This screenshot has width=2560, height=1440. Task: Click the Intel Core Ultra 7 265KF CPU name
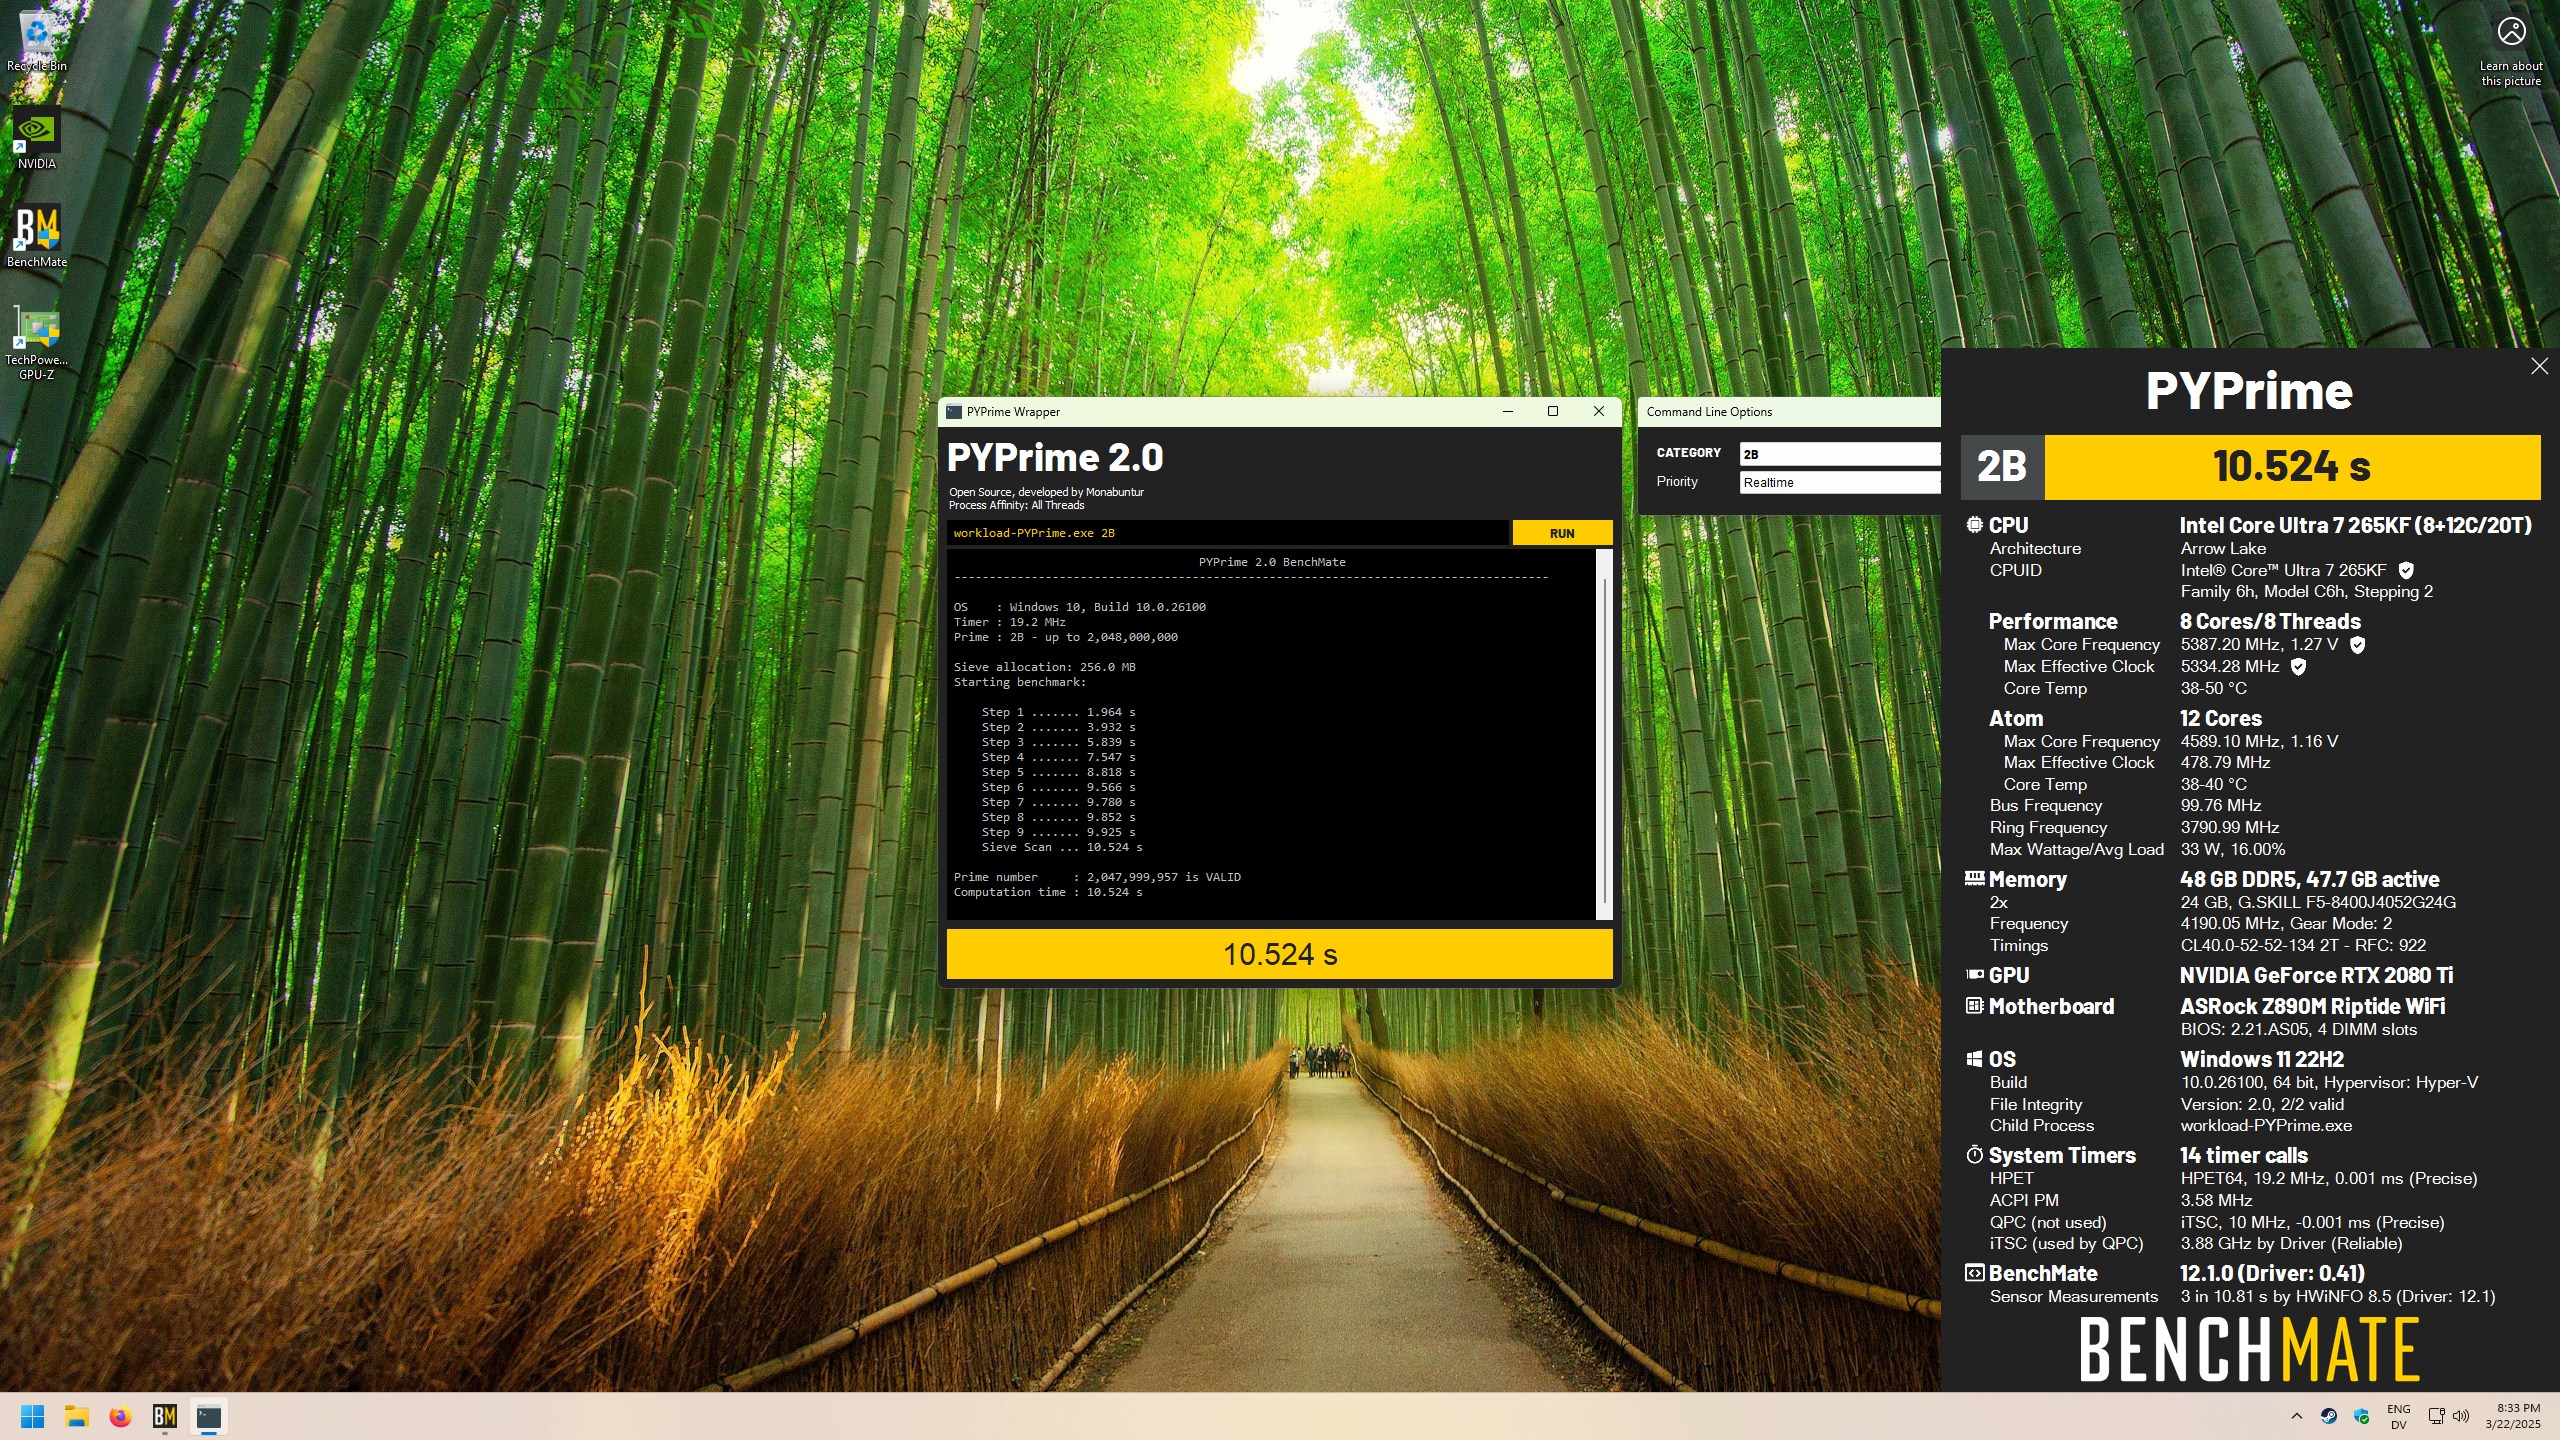coord(2355,525)
